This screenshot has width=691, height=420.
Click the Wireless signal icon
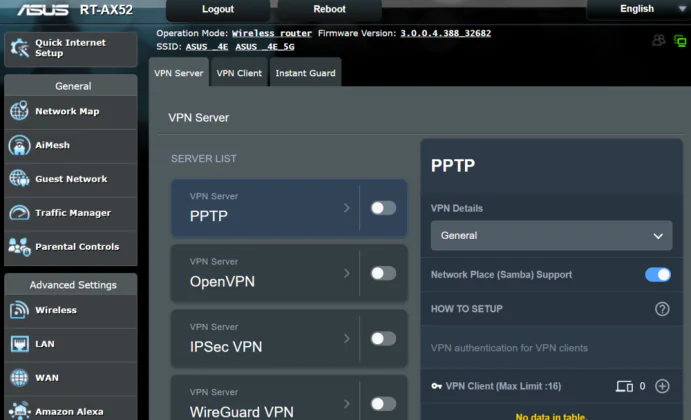click(19, 310)
